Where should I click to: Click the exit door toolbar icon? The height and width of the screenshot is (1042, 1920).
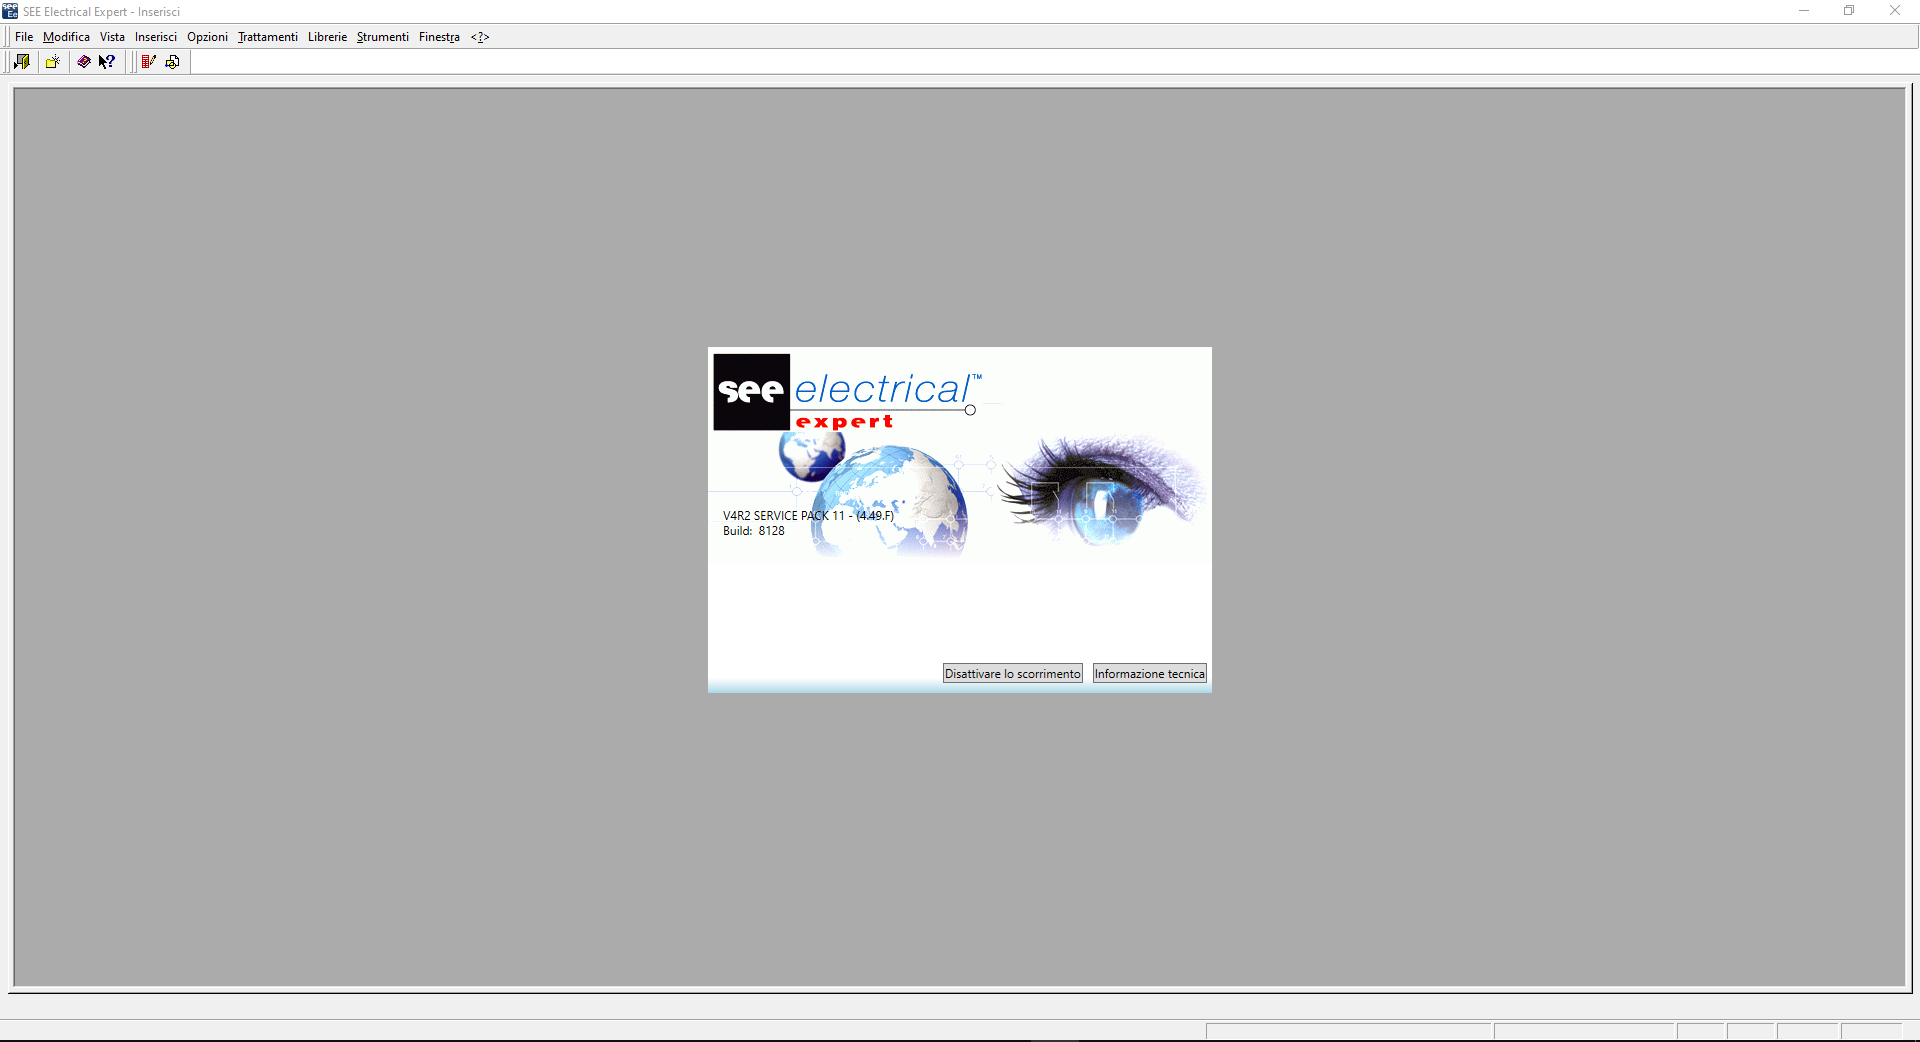point(22,62)
